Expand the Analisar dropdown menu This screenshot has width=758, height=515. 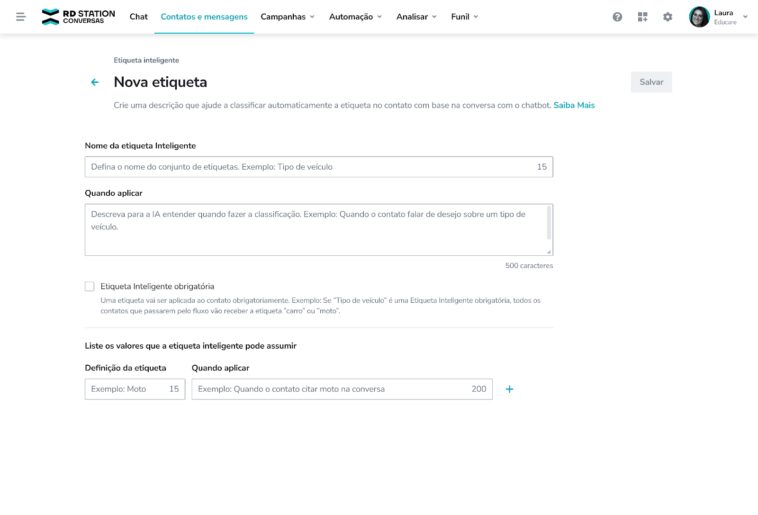coord(416,17)
